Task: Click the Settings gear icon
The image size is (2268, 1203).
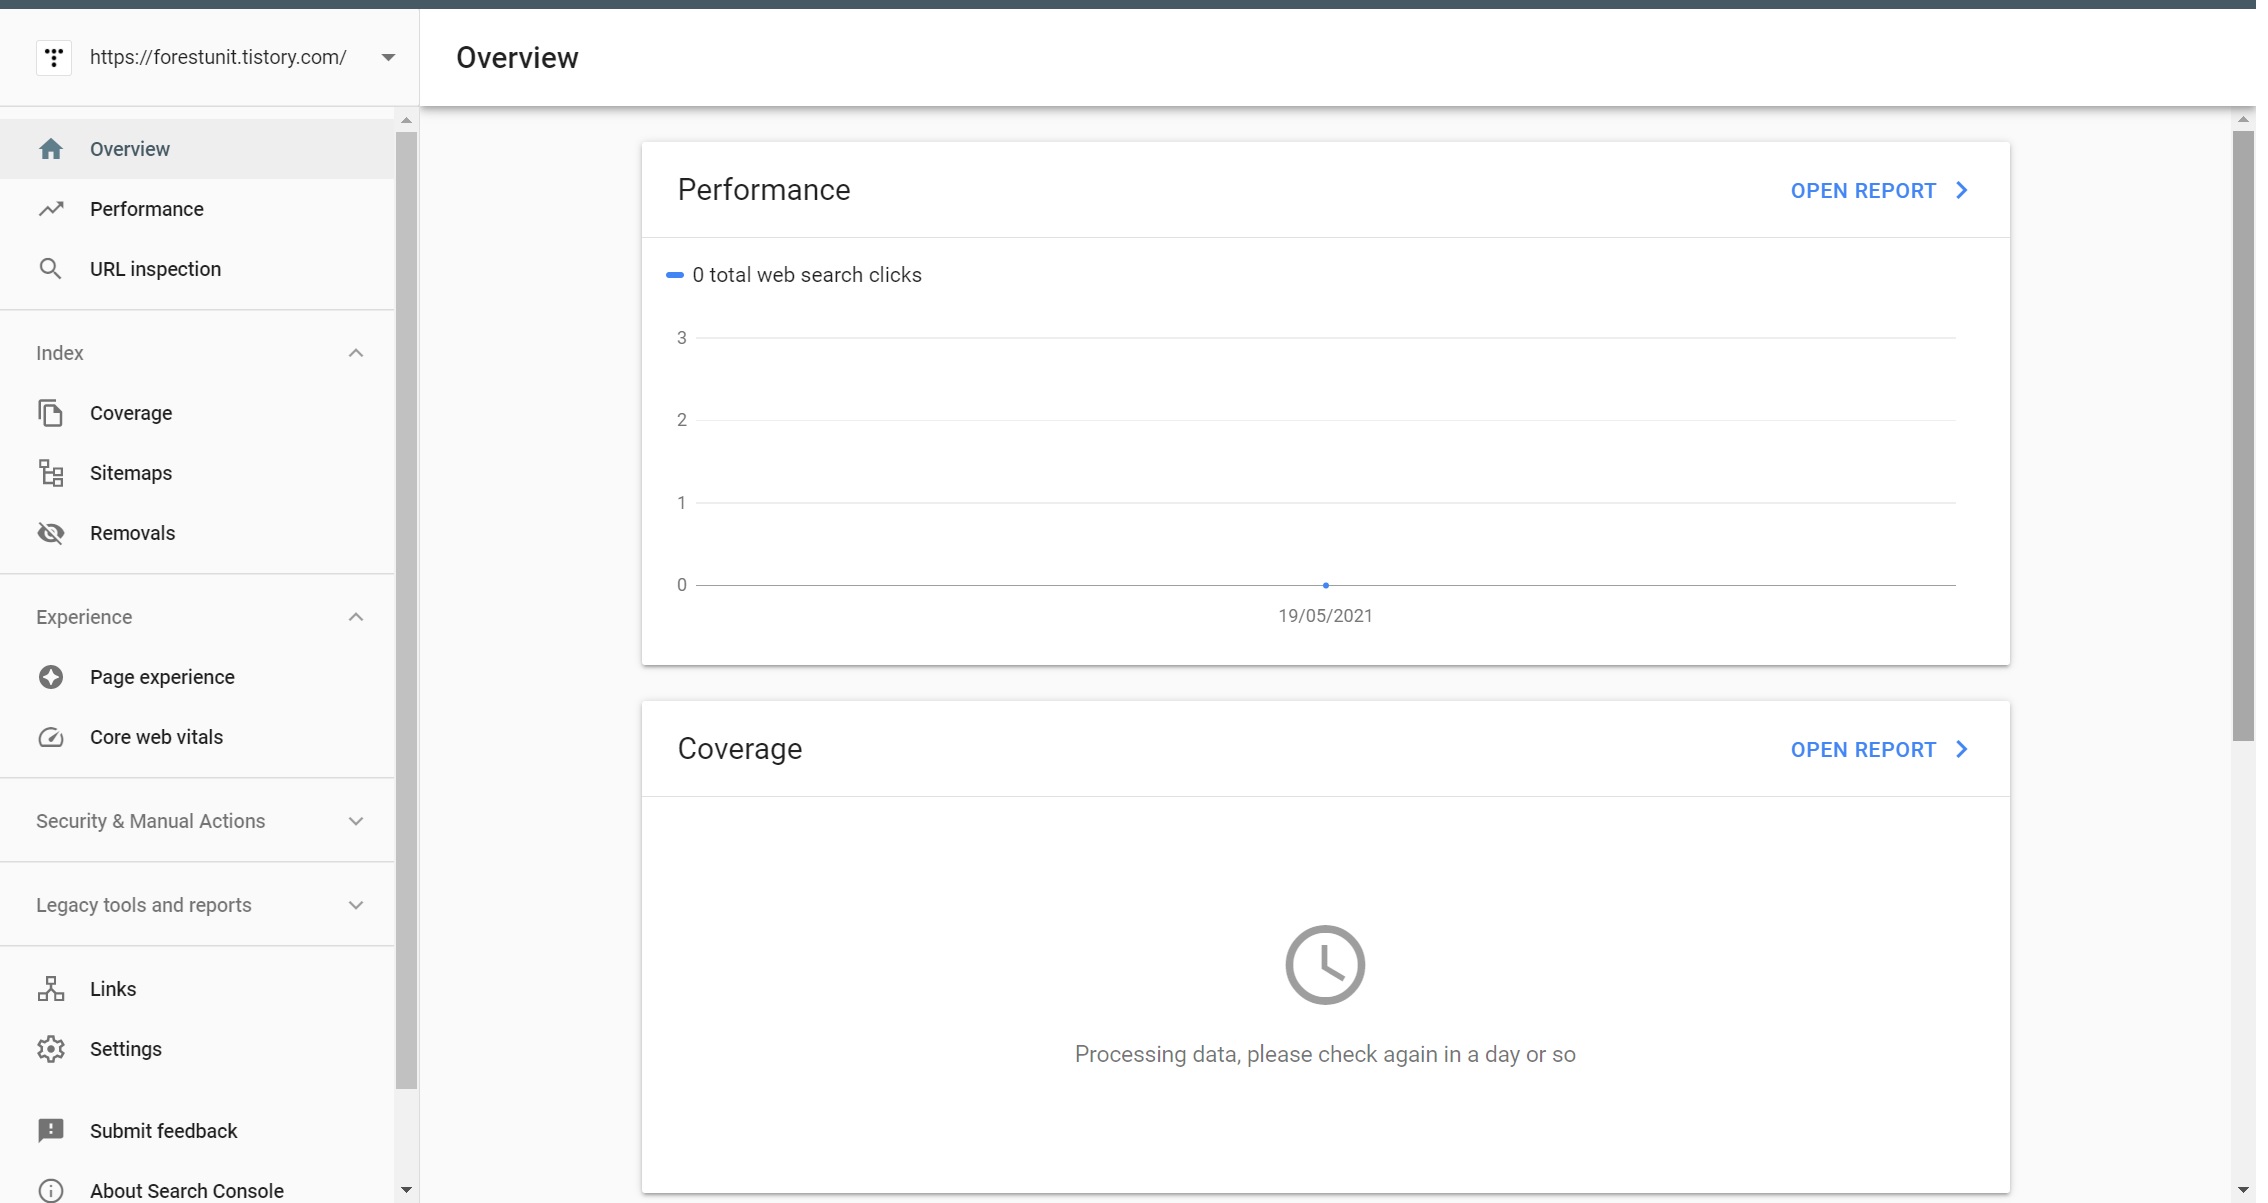Action: pos(51,1049)
